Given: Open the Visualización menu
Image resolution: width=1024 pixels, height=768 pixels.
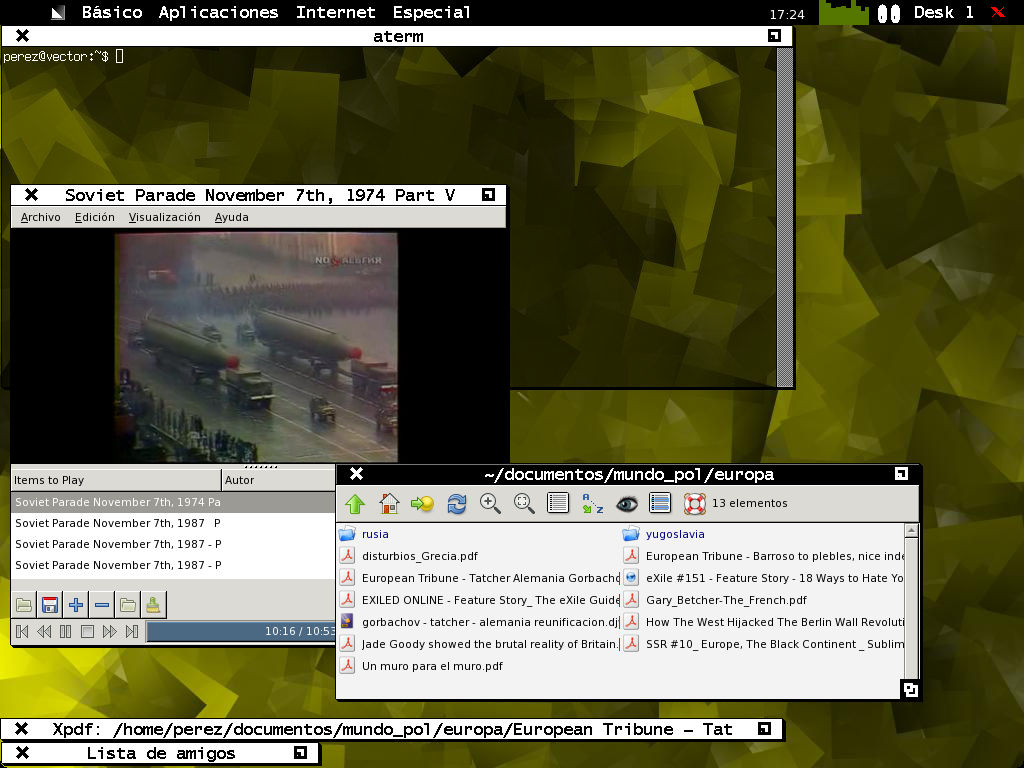Looking at the screenshot, I should tap(165, 217).
